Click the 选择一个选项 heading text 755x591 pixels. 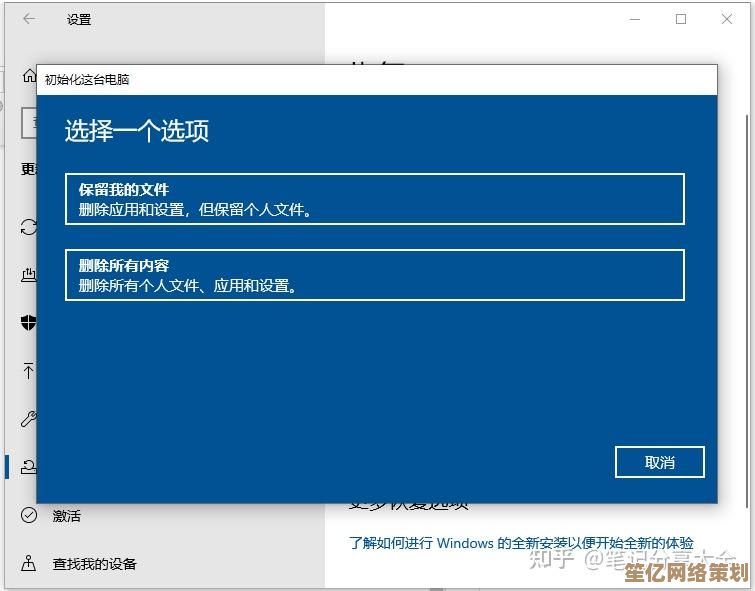[x=137, y=131]
